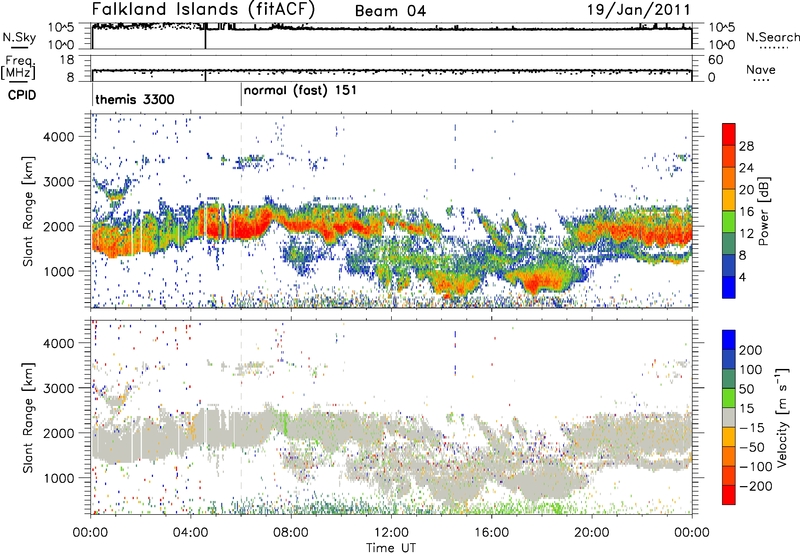
Task: Click the '4000' tick on power panel axis
Action: [x=58, y=137]
